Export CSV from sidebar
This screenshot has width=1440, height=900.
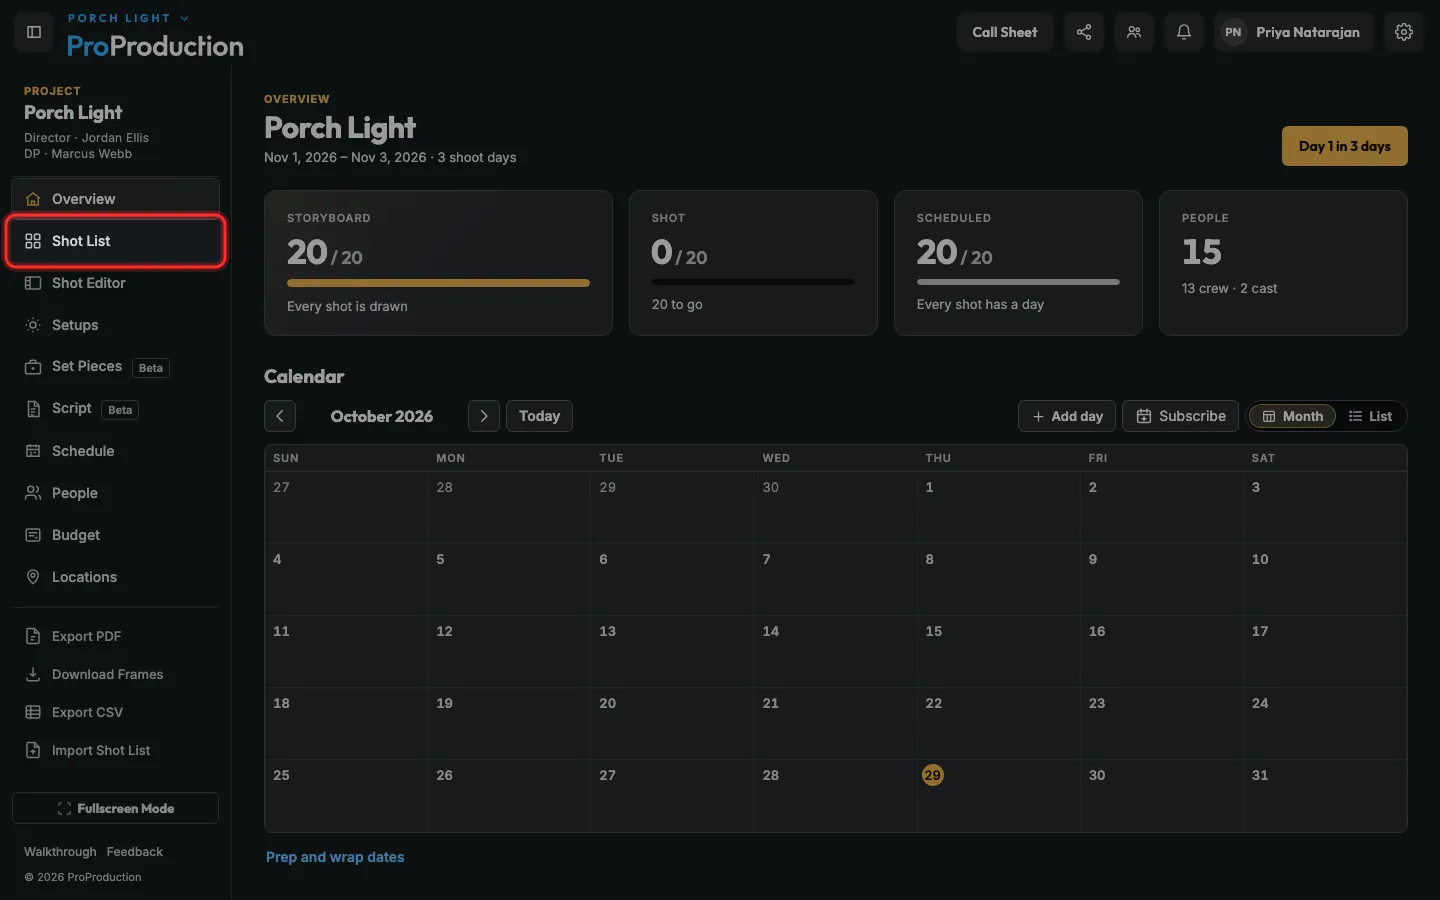[x=116, y=712]
